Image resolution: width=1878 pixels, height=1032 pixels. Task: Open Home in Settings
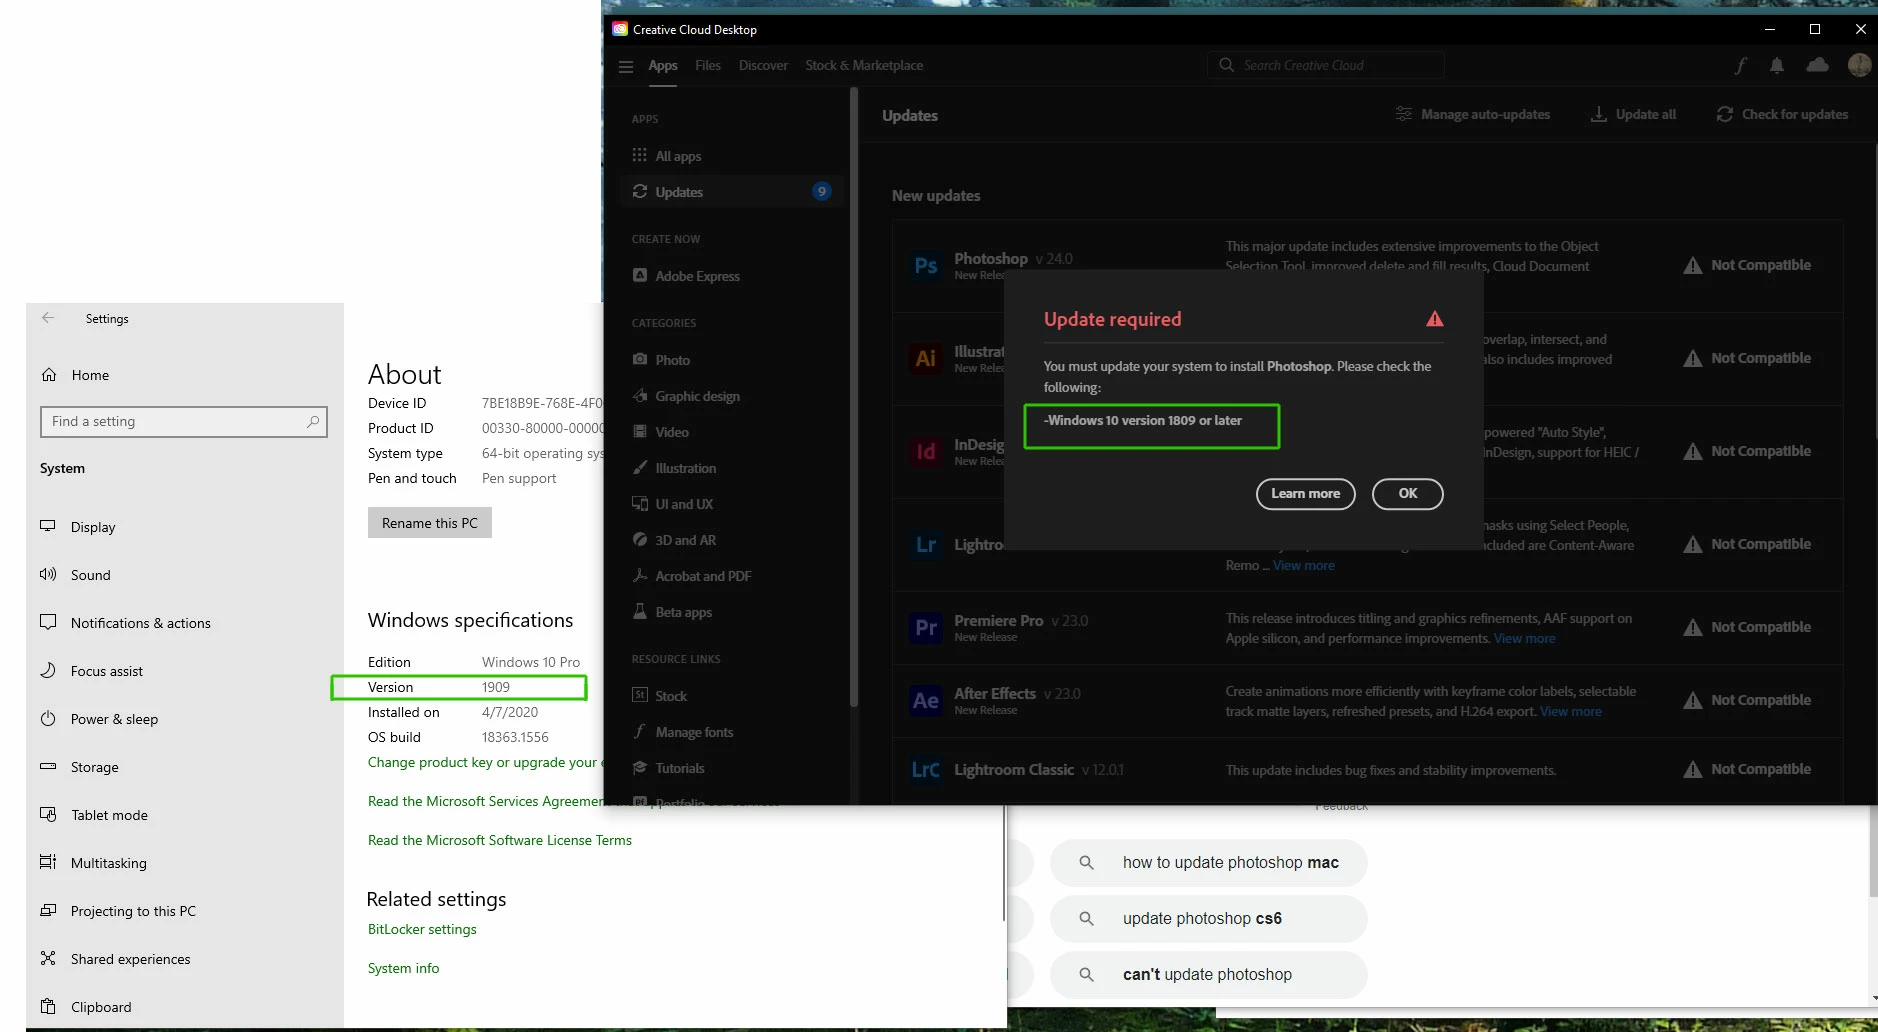point(185,375)
